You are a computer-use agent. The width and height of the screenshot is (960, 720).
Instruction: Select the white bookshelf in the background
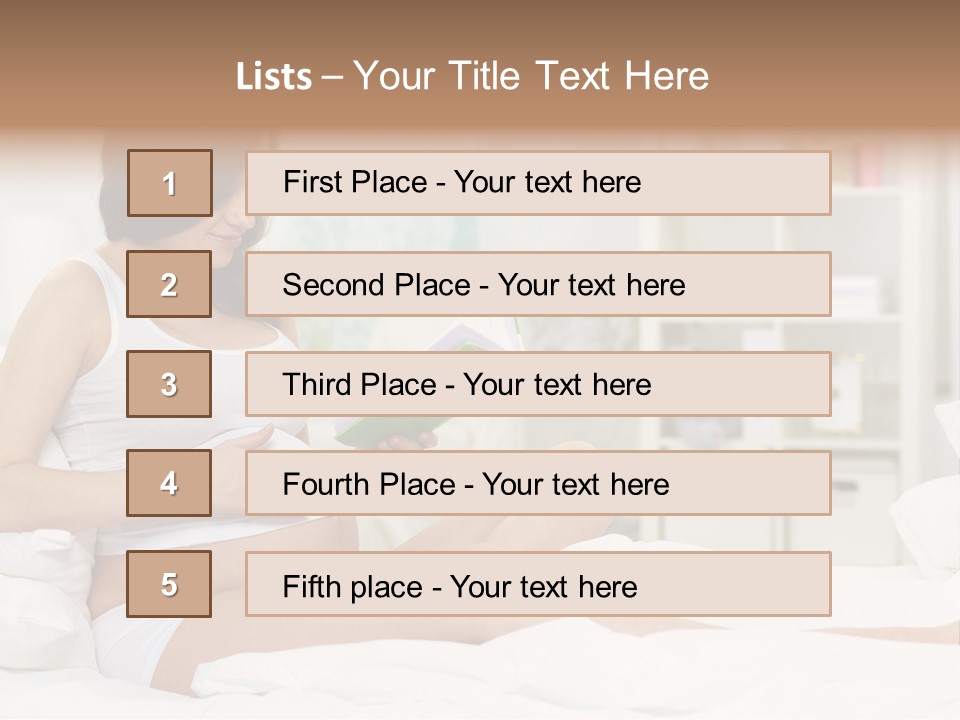point(869,367)
